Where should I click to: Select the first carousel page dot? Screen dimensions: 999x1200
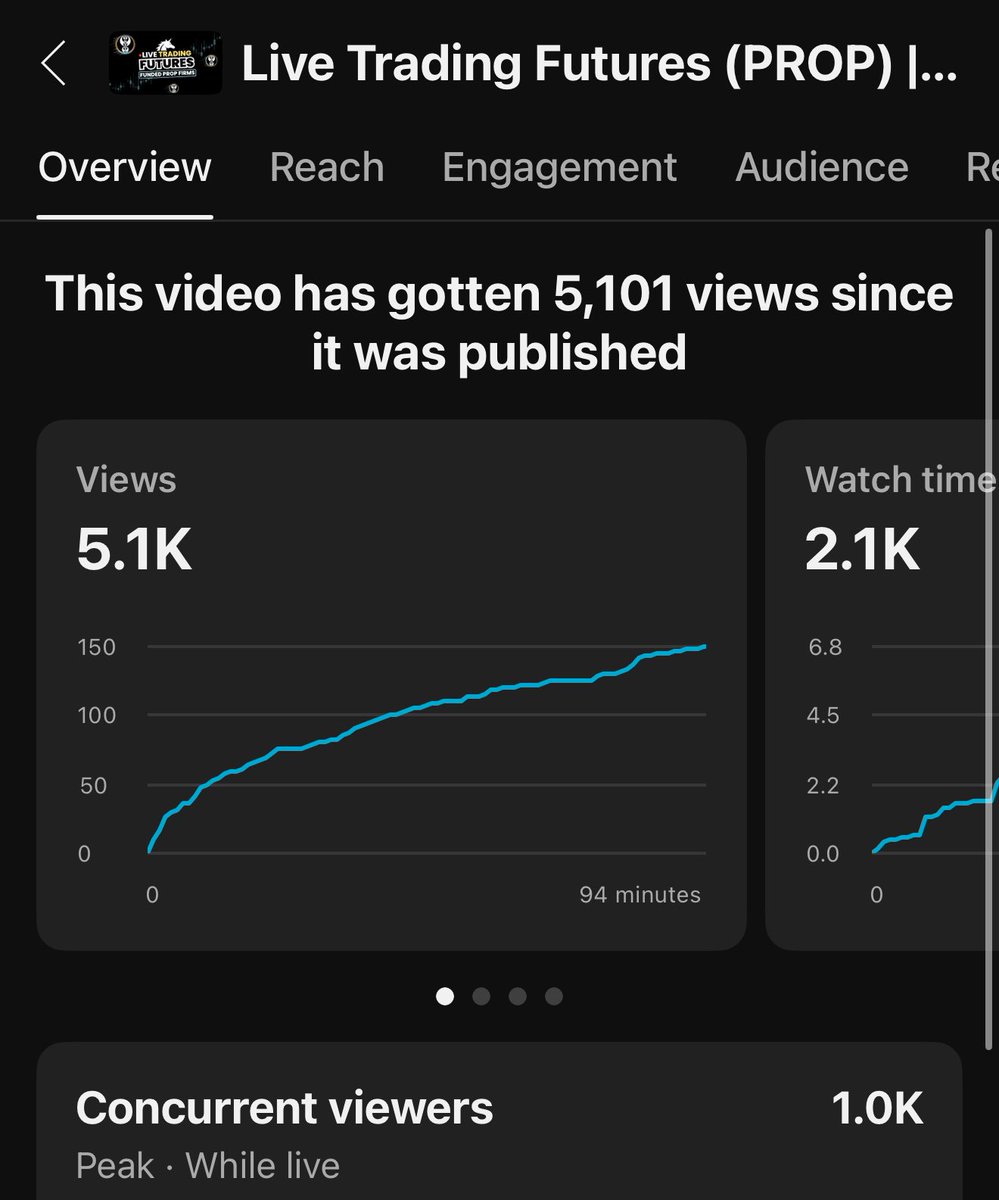[x=445, y=996]
